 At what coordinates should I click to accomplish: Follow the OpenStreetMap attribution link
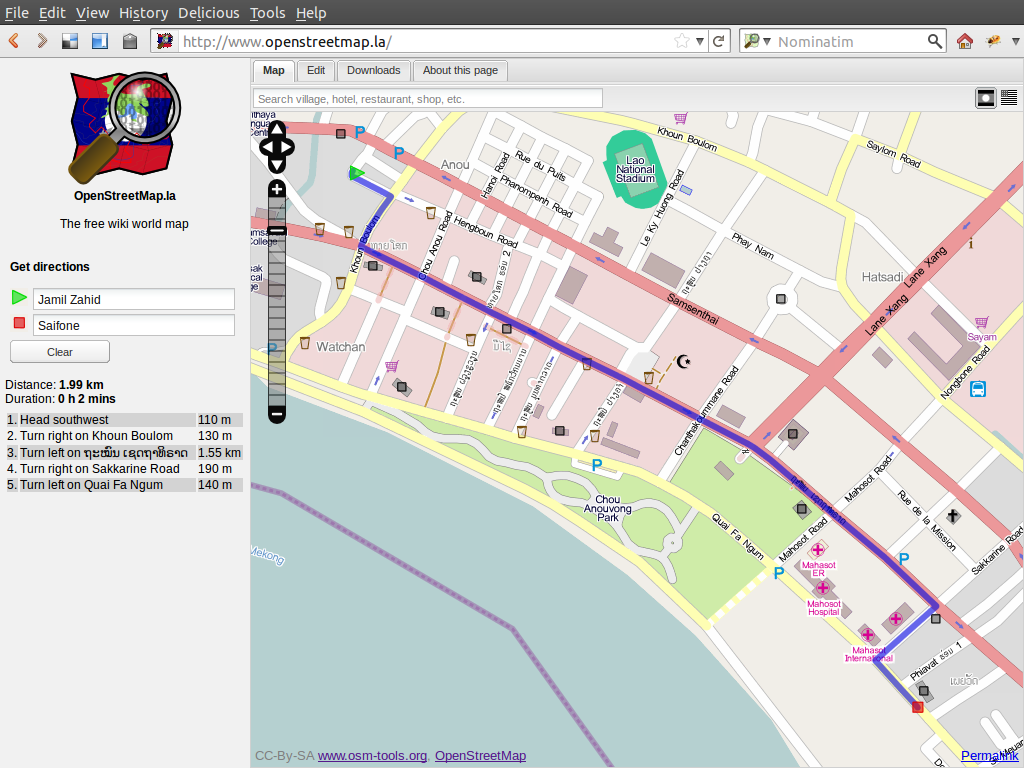click(480, 755)
